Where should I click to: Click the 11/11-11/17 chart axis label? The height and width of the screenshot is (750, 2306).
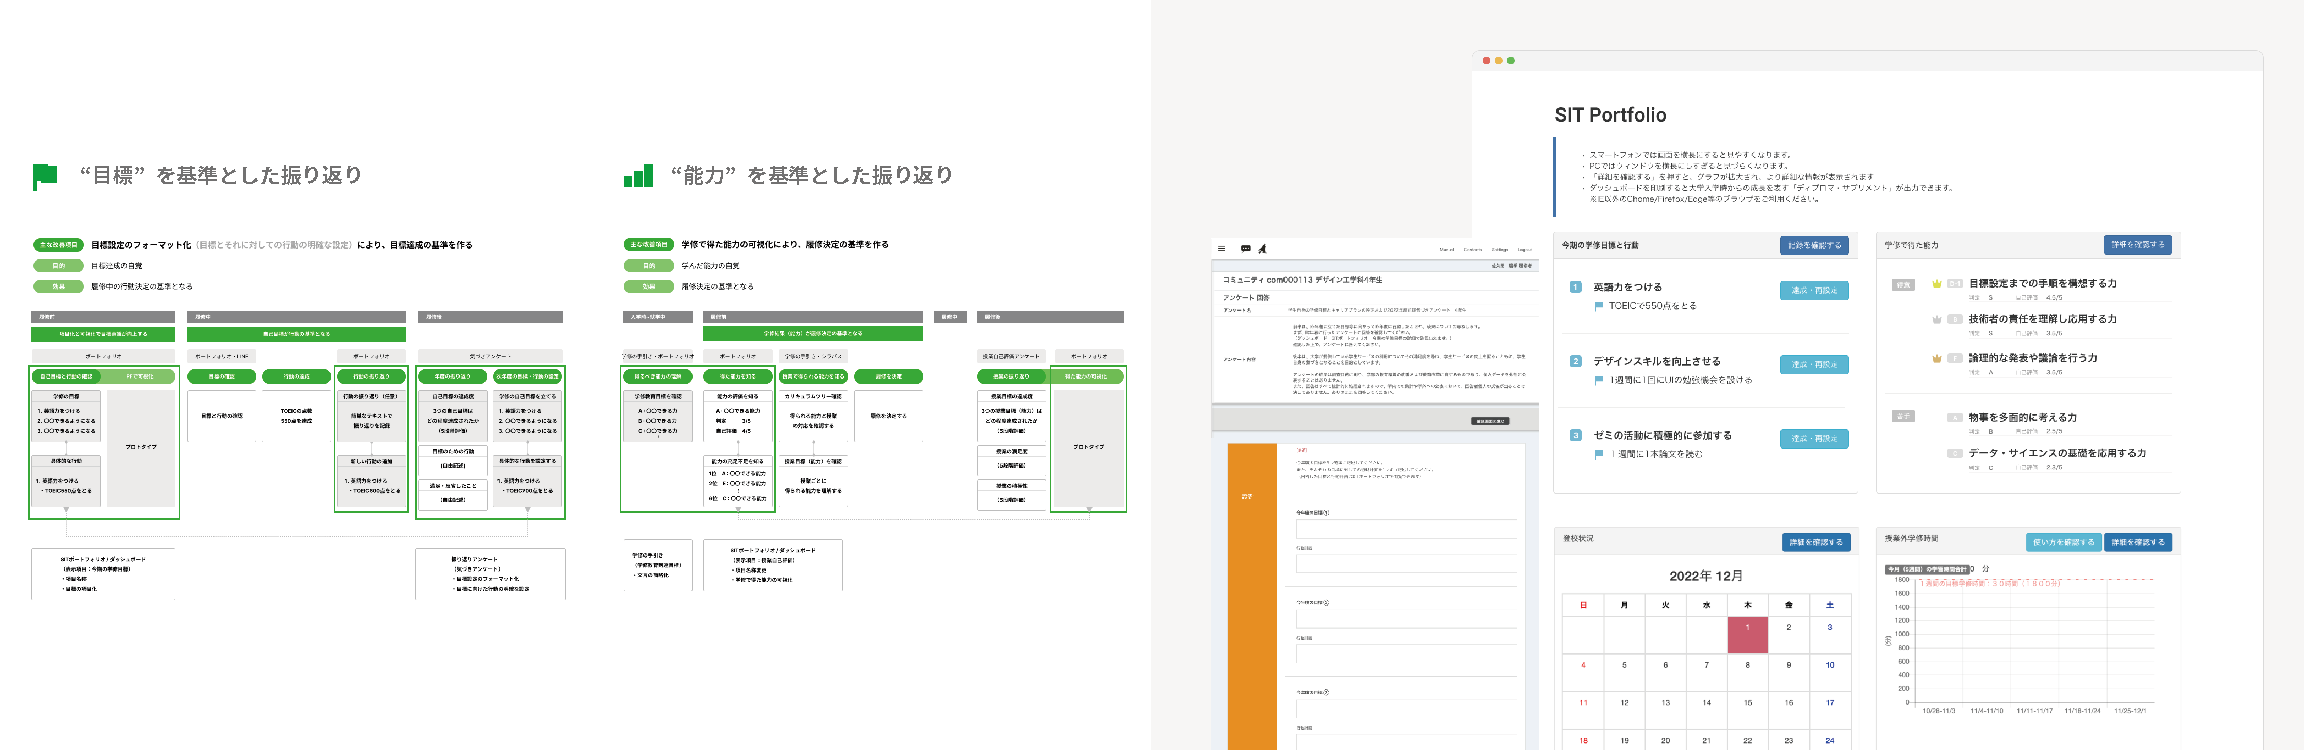(2035, 711)
